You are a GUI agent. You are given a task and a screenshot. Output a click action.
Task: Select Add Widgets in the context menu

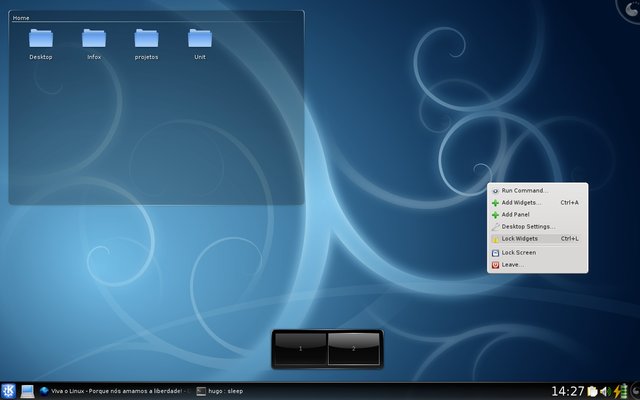coord(537,202)
